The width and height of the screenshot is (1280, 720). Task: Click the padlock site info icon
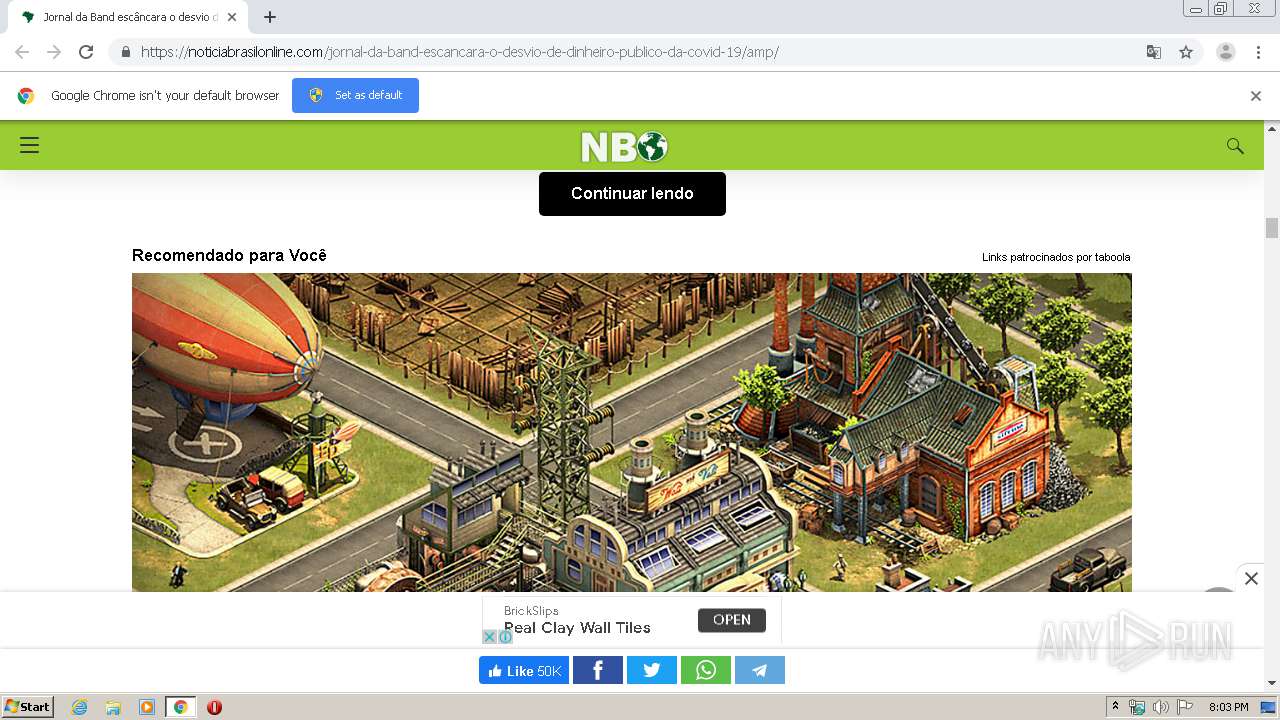click(x=125, y=52)
